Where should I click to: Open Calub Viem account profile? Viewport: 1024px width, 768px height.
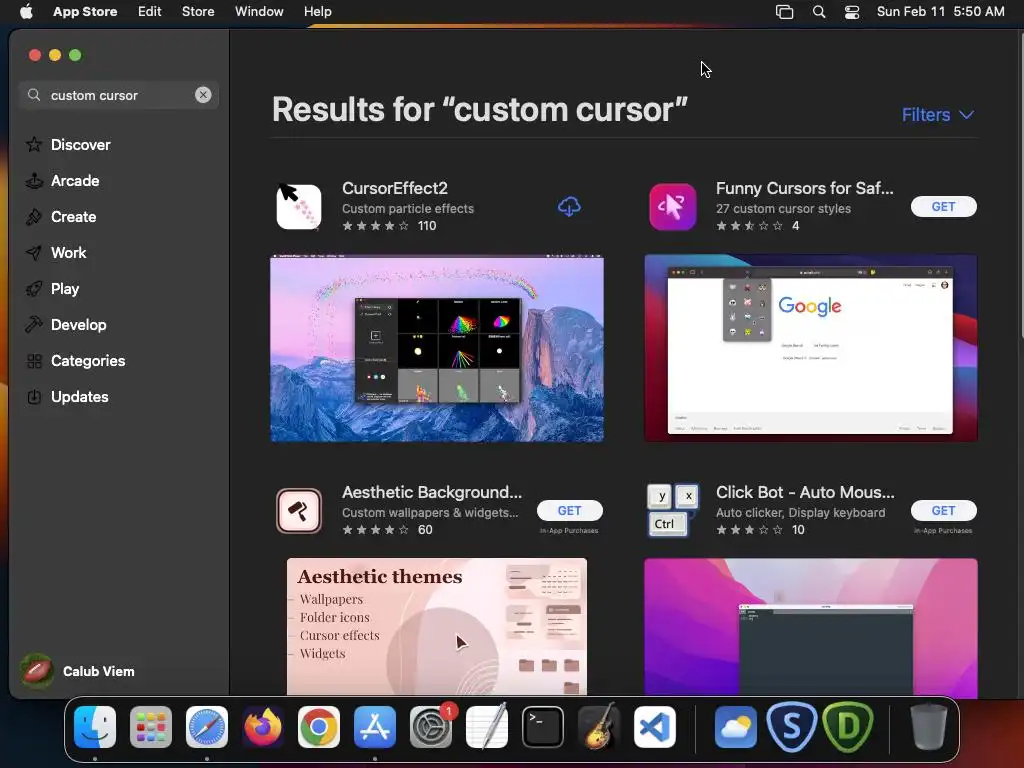click(x=77, y=671)
